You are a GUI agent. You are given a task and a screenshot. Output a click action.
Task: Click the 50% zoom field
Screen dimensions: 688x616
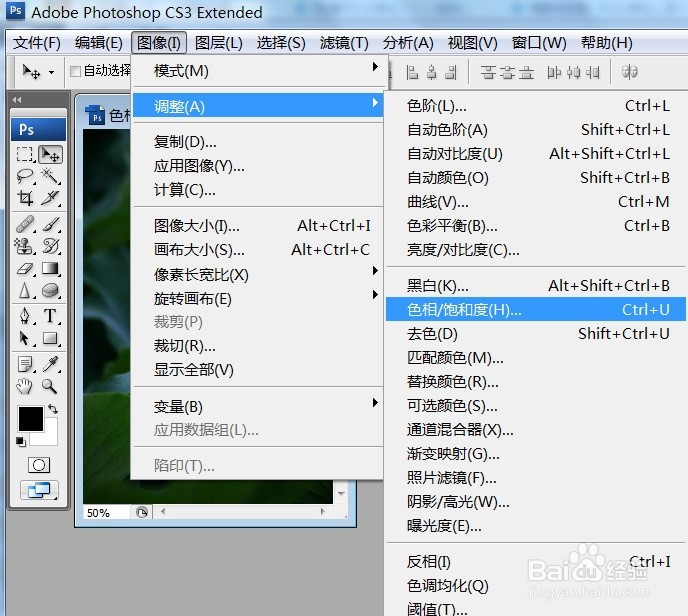pyautogui.click(x=106, y=512)
